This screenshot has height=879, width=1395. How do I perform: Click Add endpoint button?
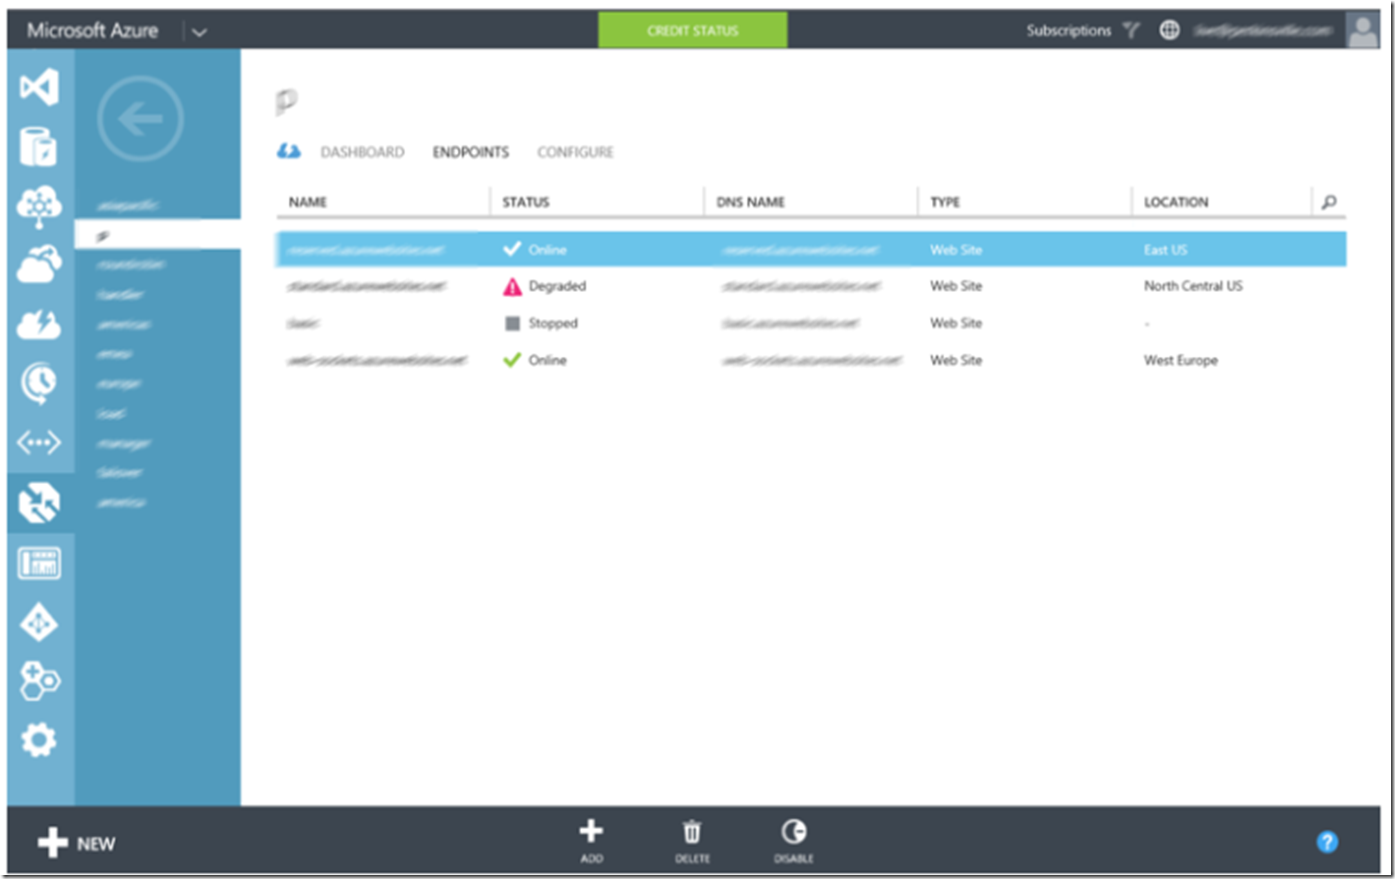coord(591,840)
